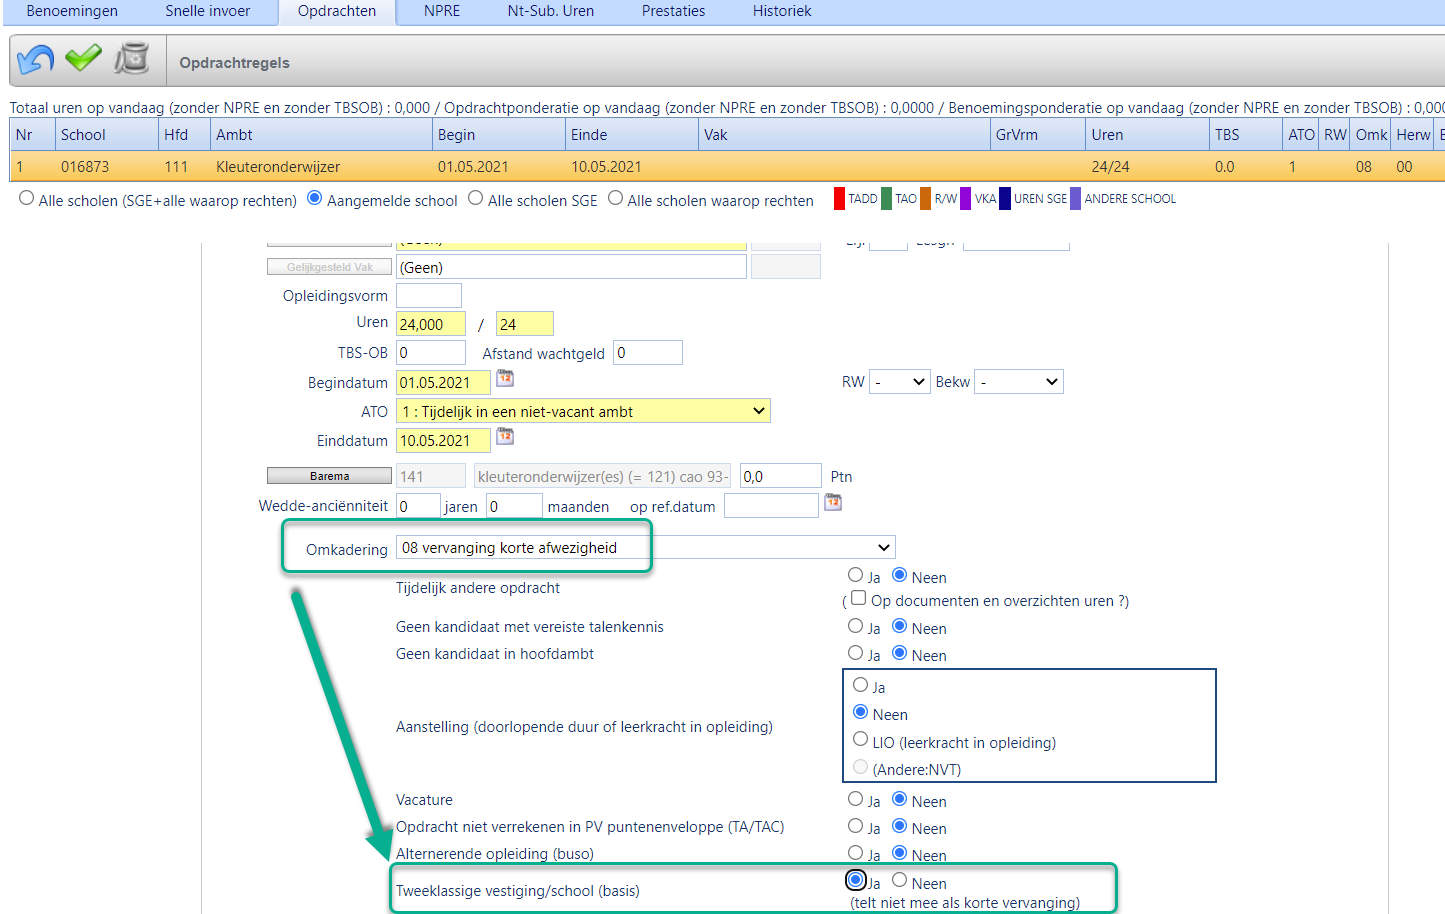Click the Barema button
Screen dimensions: 1445x914
click(x=329, y=476)
